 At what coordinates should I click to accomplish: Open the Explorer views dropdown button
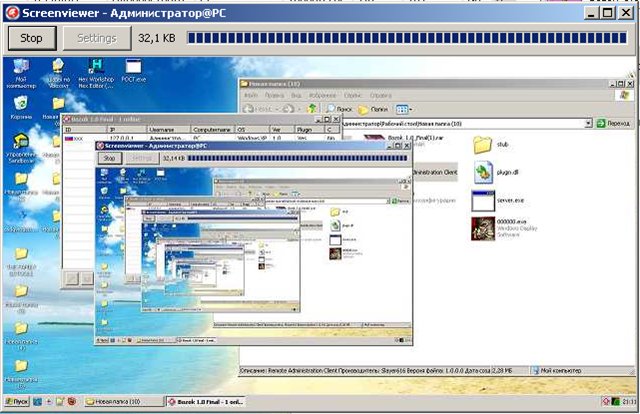point(404,109)
